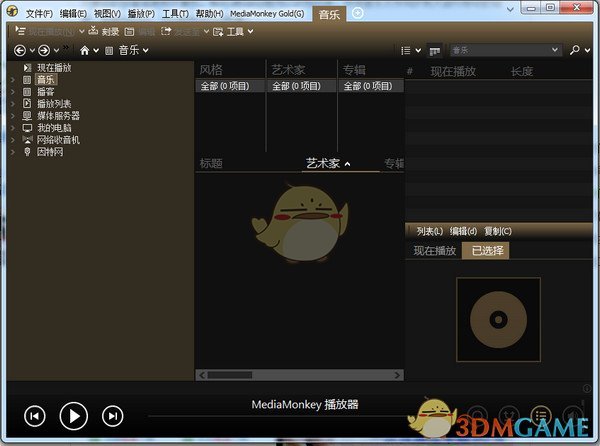Select 全部 (0 项目) under 艺术家
The image size is (600, 446).
[x=302, y=86]
